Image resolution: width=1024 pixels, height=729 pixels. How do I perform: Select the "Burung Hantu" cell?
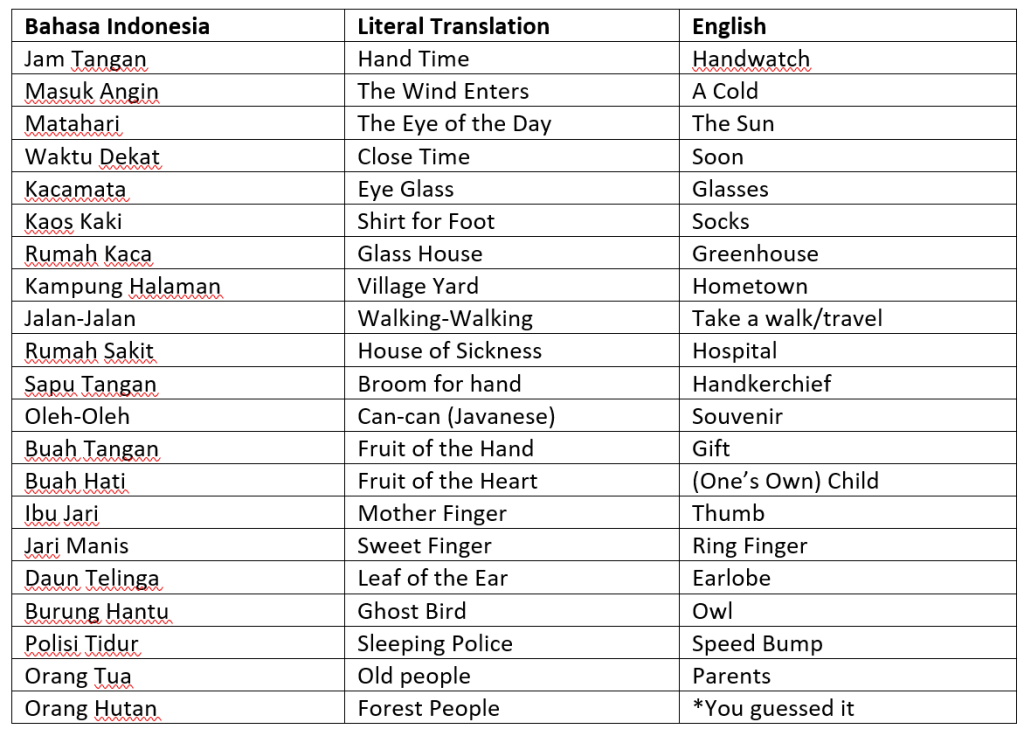pyautogui.click(x=96, y=611)
